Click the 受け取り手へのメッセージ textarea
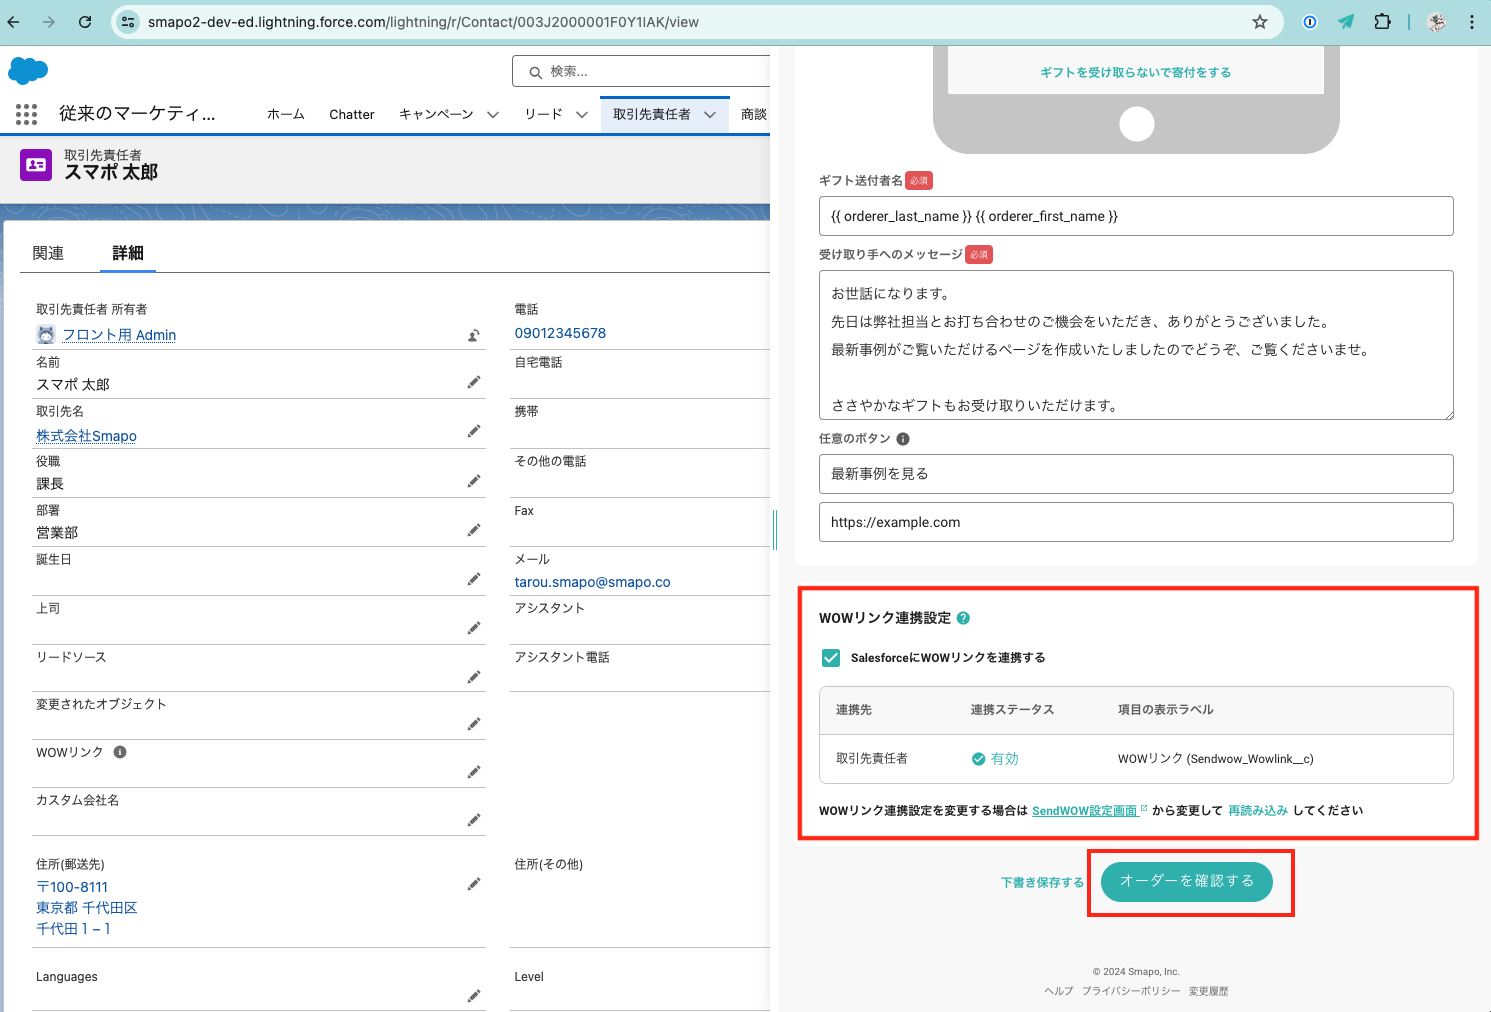Viewport: 1491px width, 1012px height. click(x=1136, y=345)
